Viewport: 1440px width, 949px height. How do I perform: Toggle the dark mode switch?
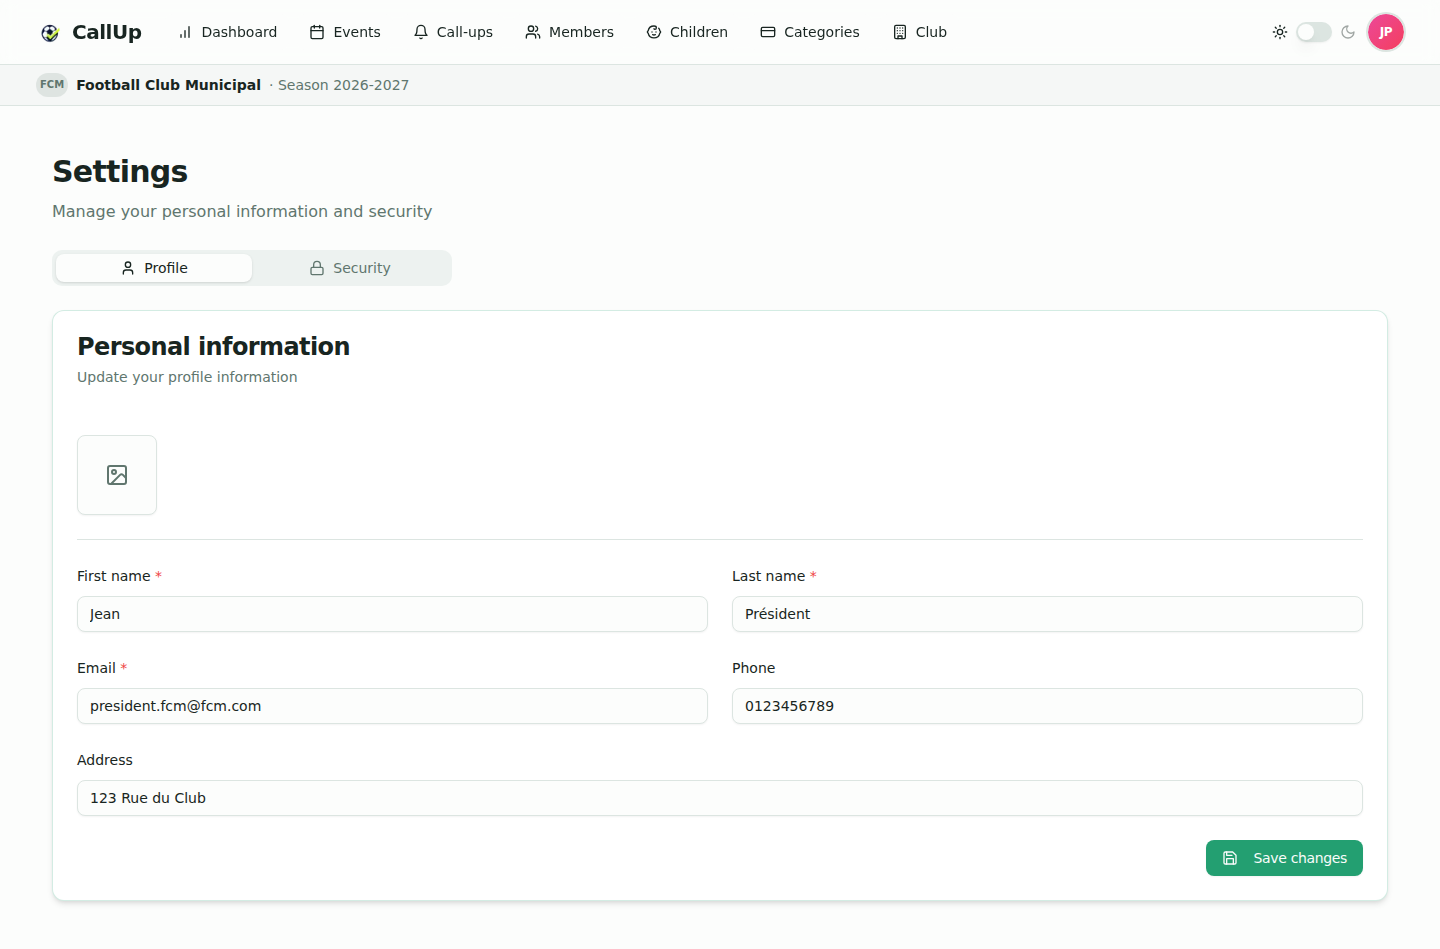(x=1314, y=32)
